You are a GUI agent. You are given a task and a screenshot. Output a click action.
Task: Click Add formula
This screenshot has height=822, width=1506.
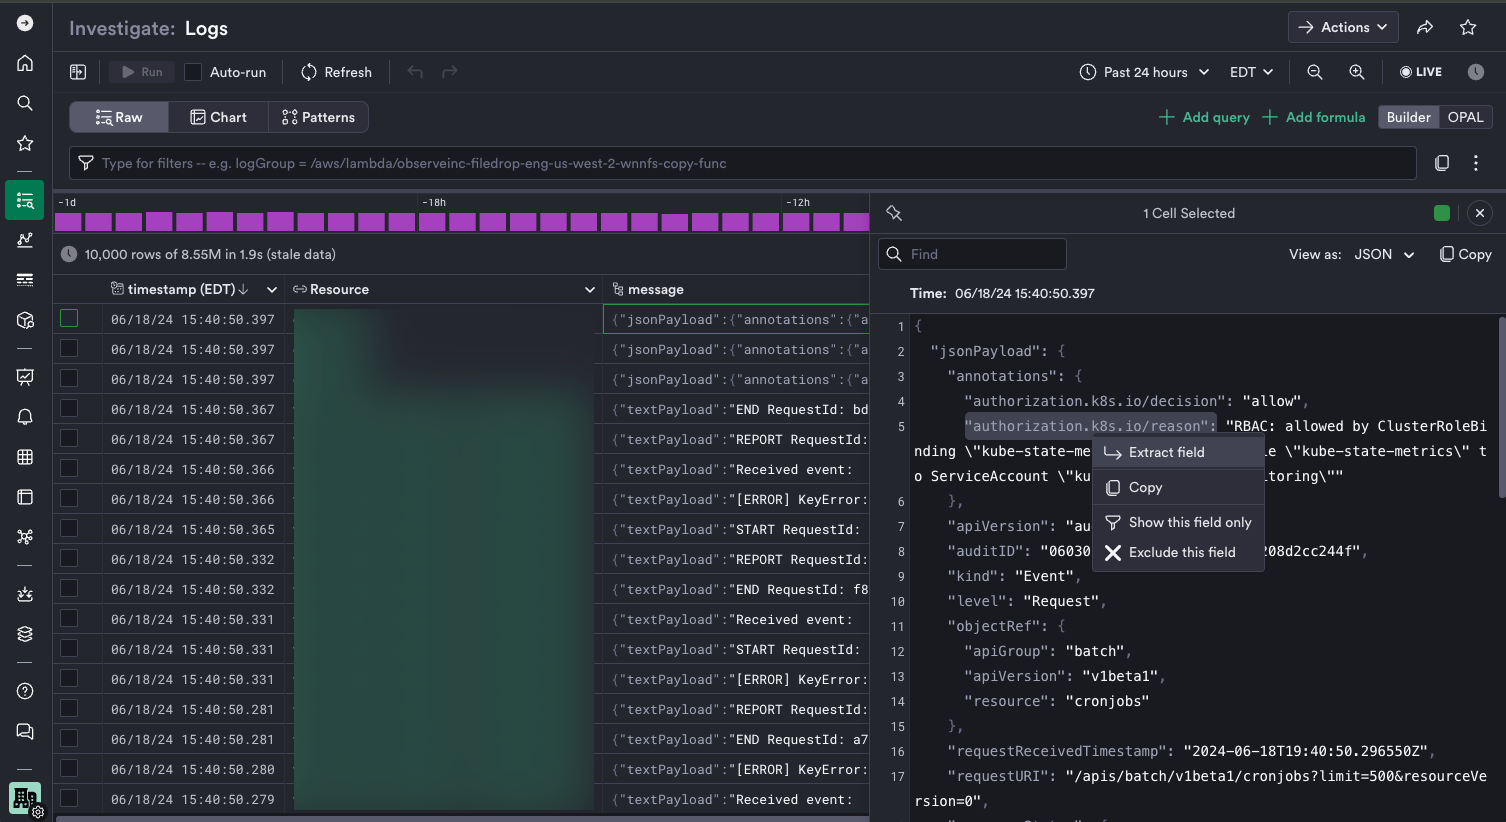[1313, 117]
